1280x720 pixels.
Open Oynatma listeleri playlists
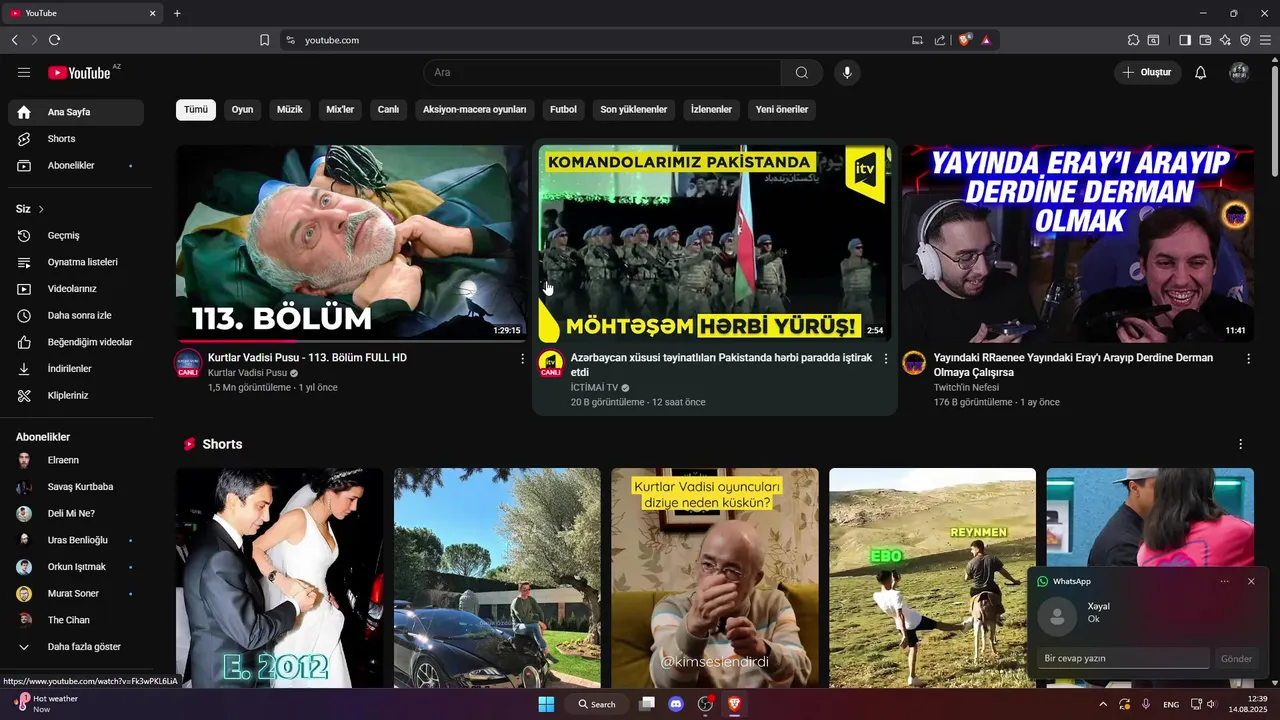(x=76, y=262)
